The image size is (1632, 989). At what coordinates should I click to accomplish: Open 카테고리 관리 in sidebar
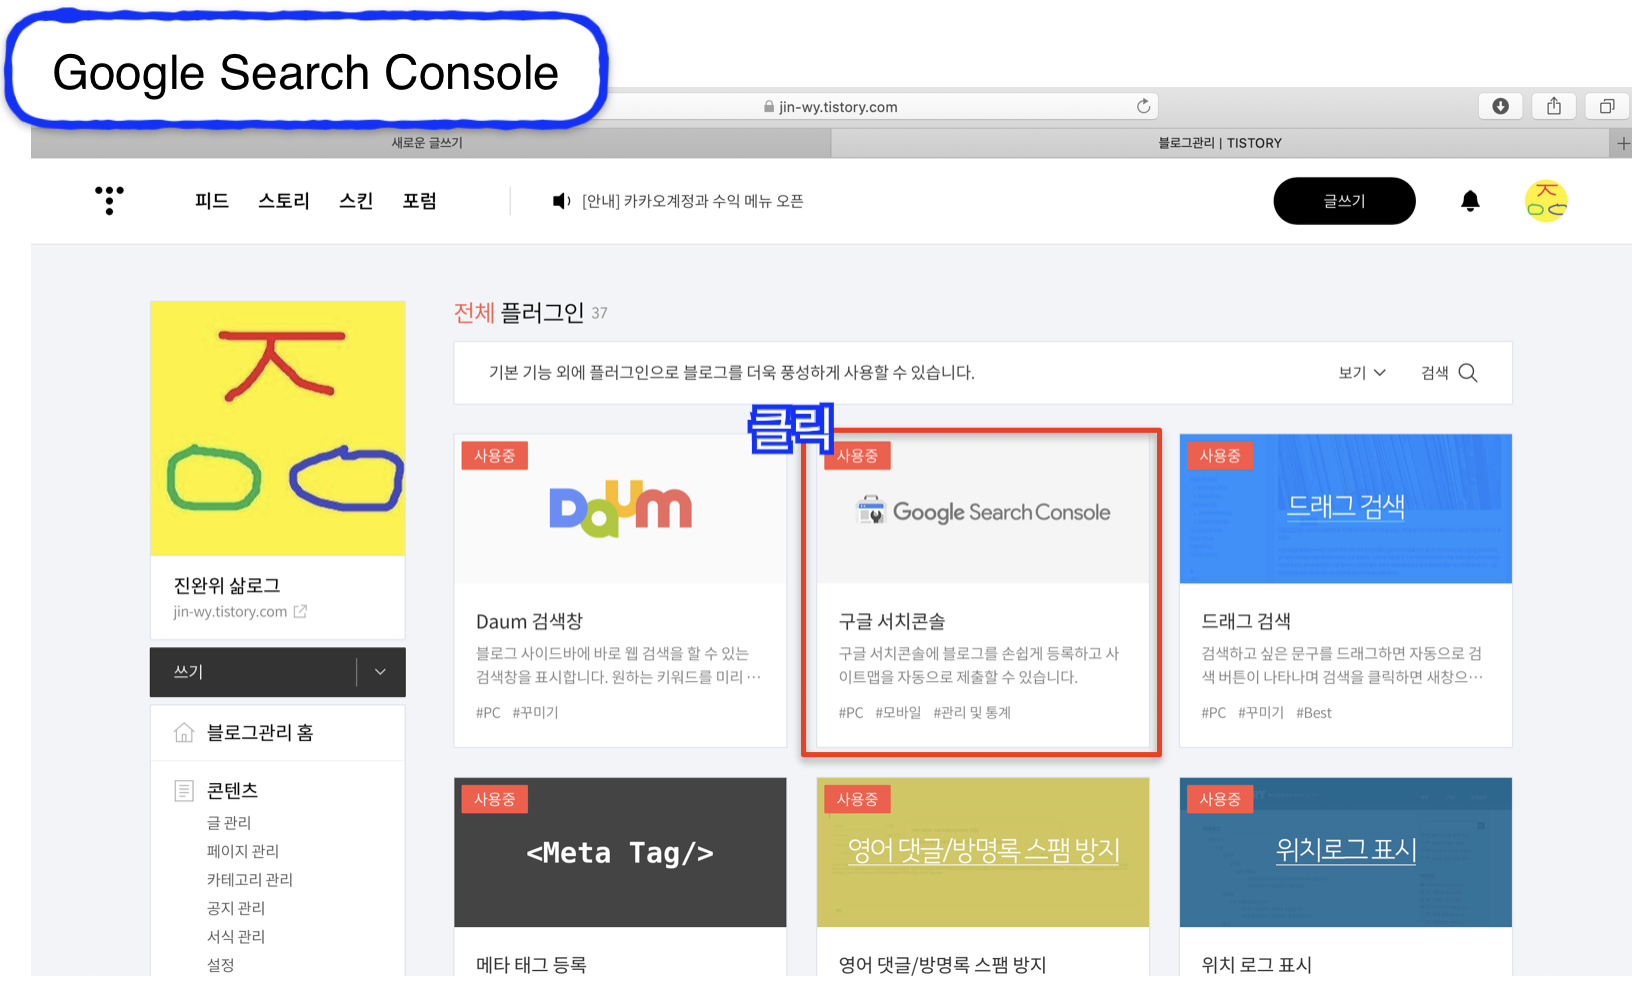point(250,880)
